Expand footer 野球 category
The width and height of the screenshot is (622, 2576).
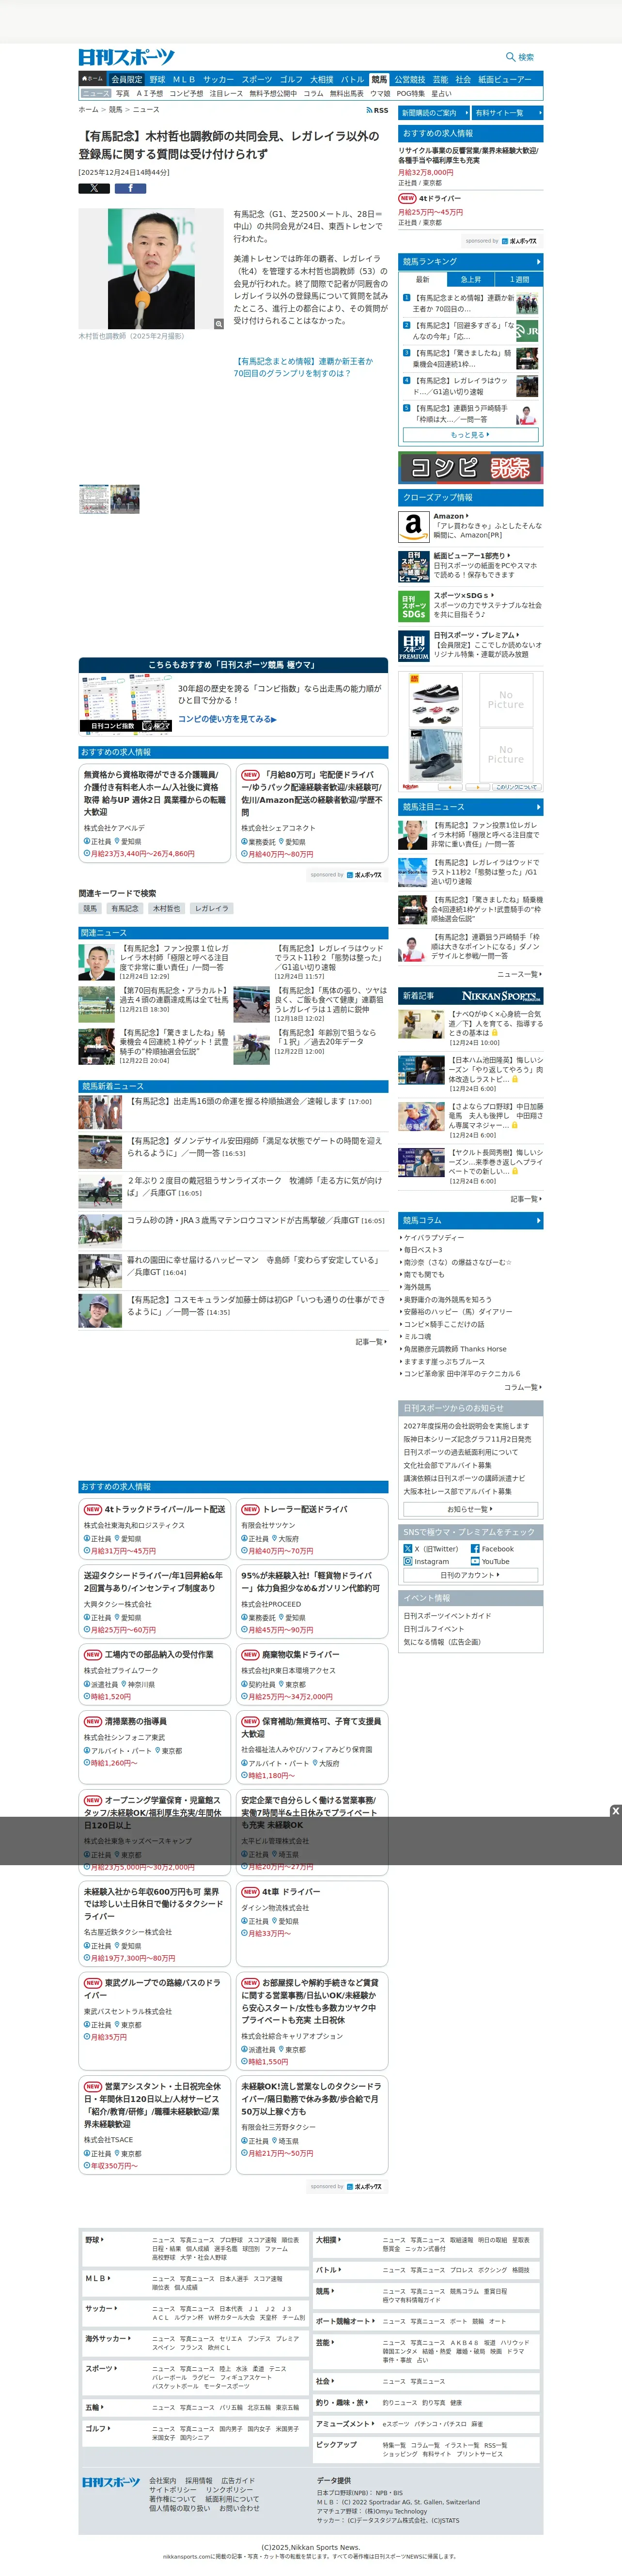pos(95,2239)
